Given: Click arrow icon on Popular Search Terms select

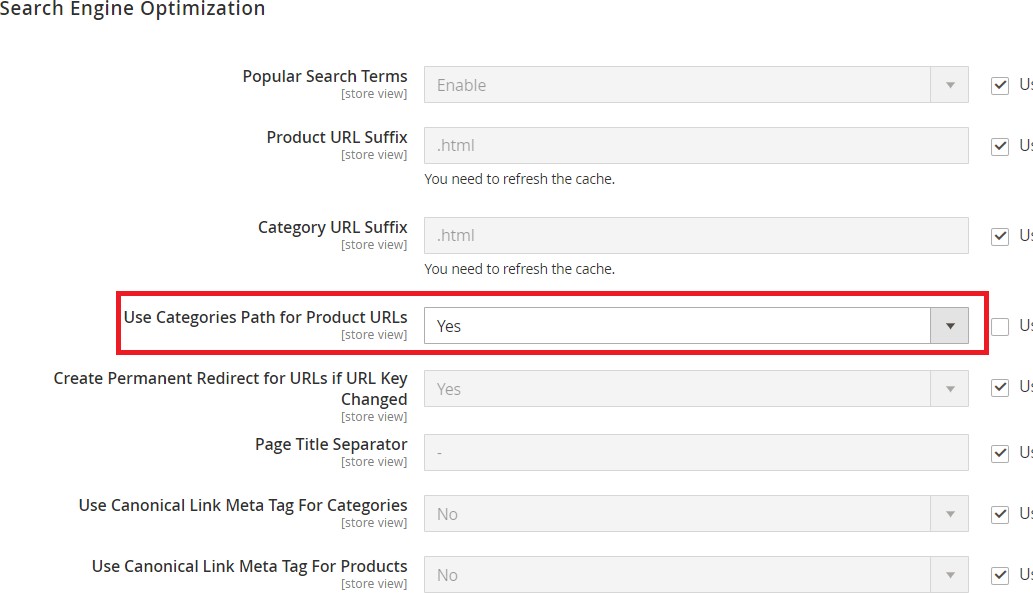Looking at the screenshot, I should pos(949,85).
